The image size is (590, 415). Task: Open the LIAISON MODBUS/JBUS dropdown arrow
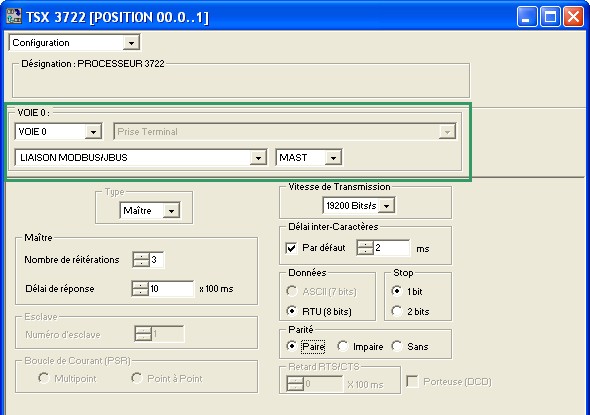258,158
